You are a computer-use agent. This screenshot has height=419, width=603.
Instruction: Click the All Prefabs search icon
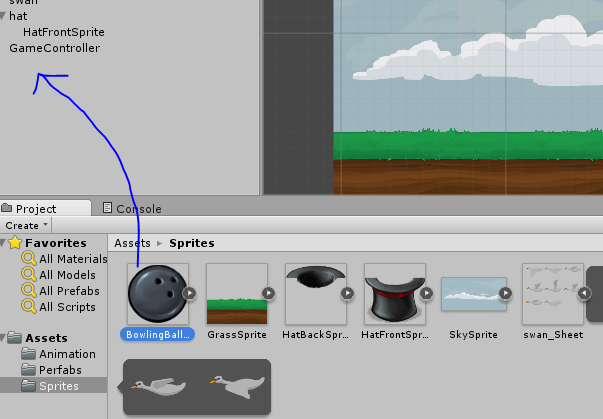(29, 291)
